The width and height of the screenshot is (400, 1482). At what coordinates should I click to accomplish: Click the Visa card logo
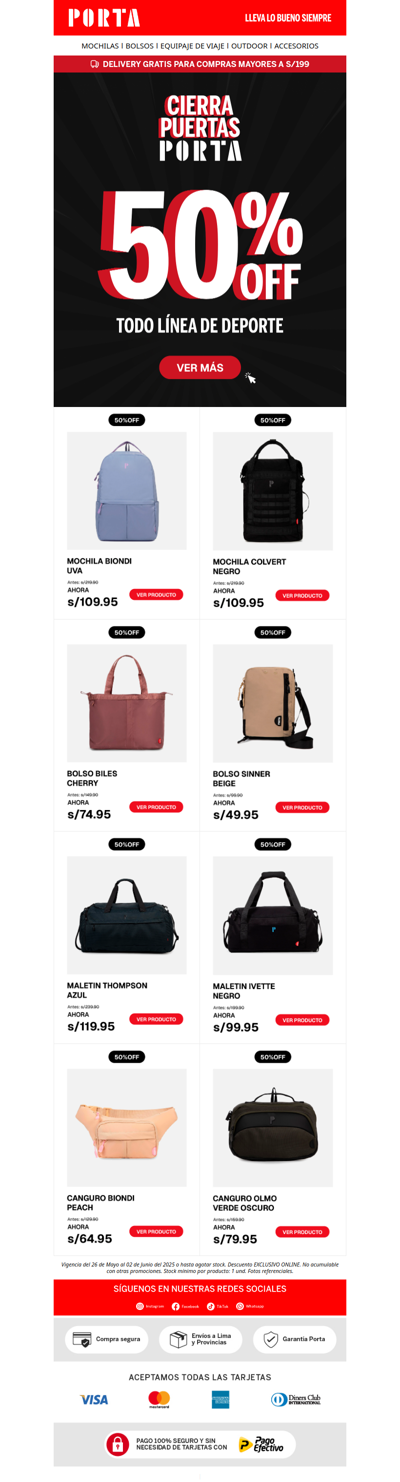pyautogui.click(x=94, y=1399)
